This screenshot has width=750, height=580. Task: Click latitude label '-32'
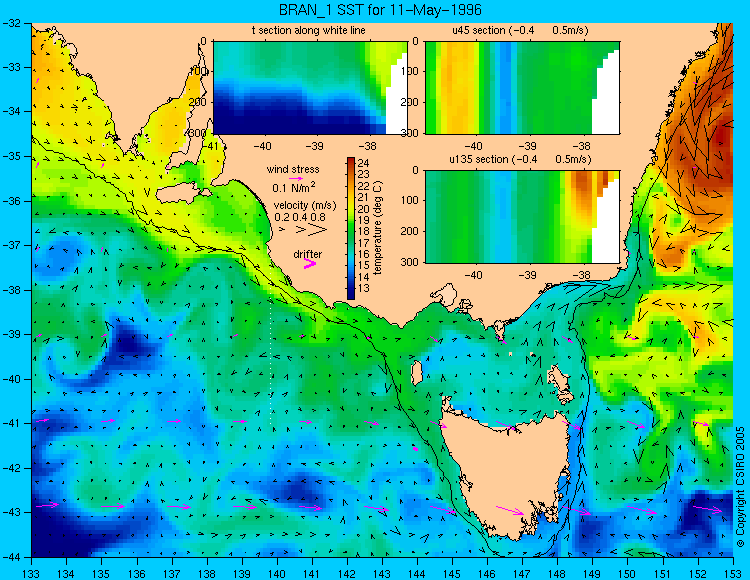(11, 23)
